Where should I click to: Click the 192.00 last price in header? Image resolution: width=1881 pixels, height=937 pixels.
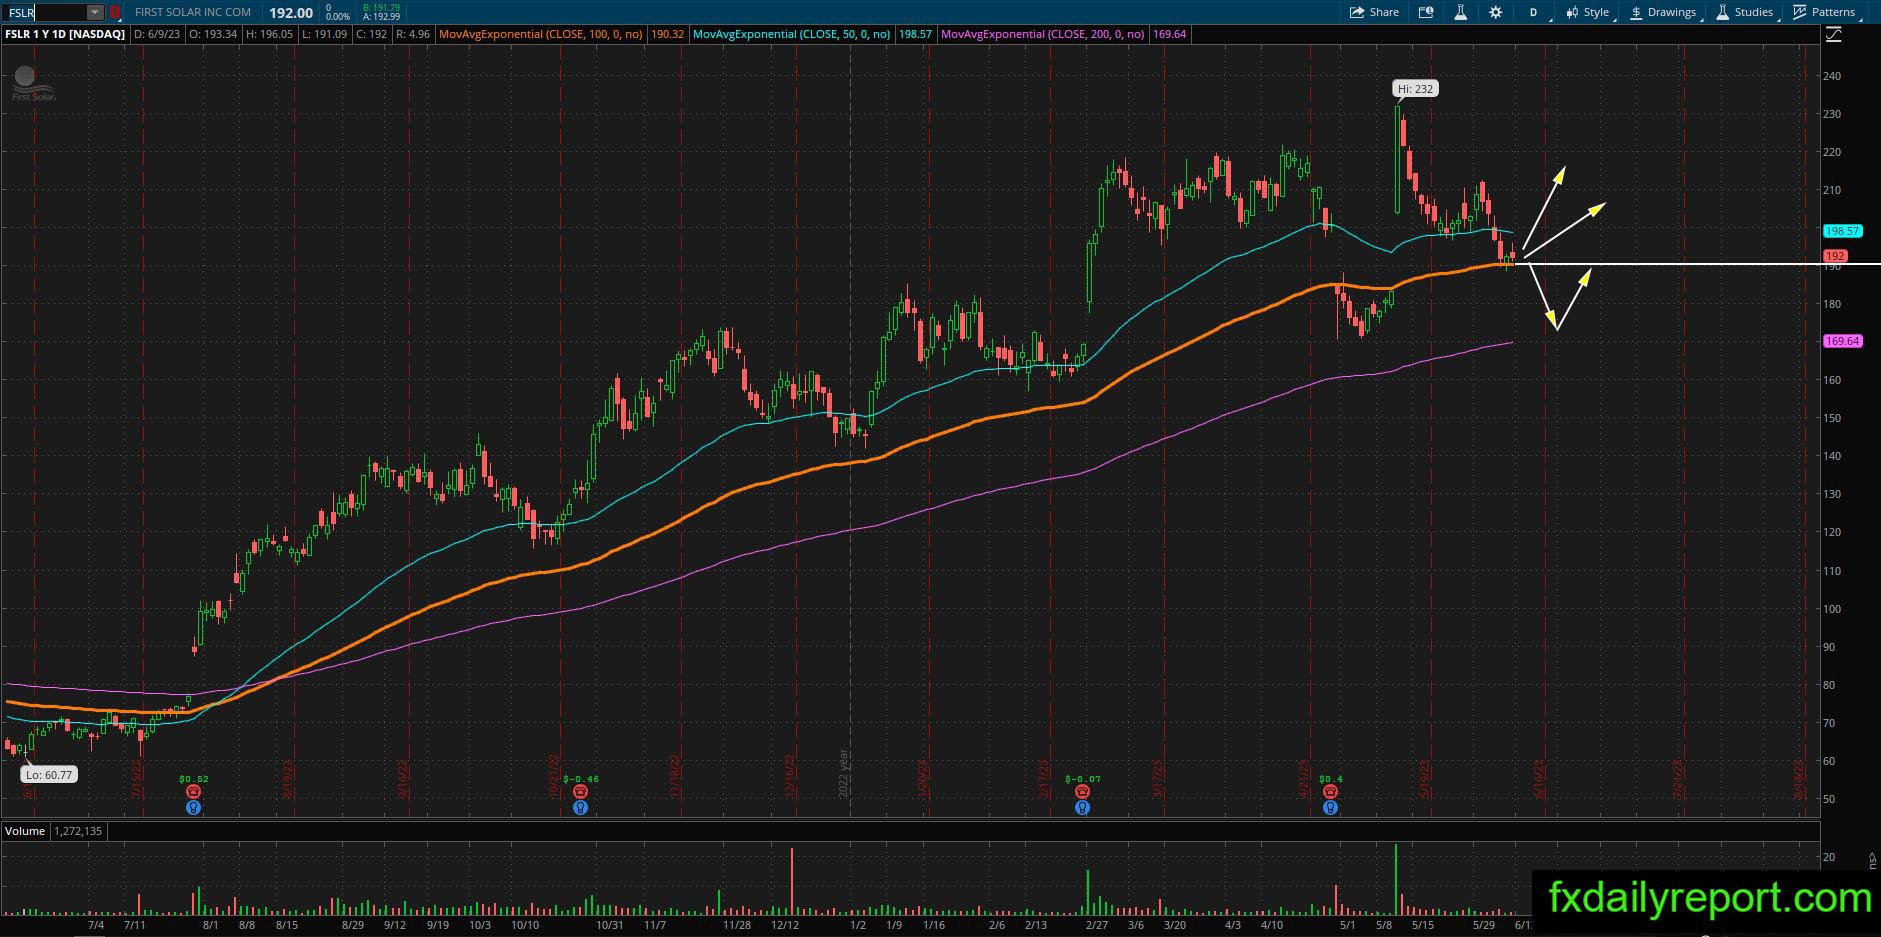[291, 13]
